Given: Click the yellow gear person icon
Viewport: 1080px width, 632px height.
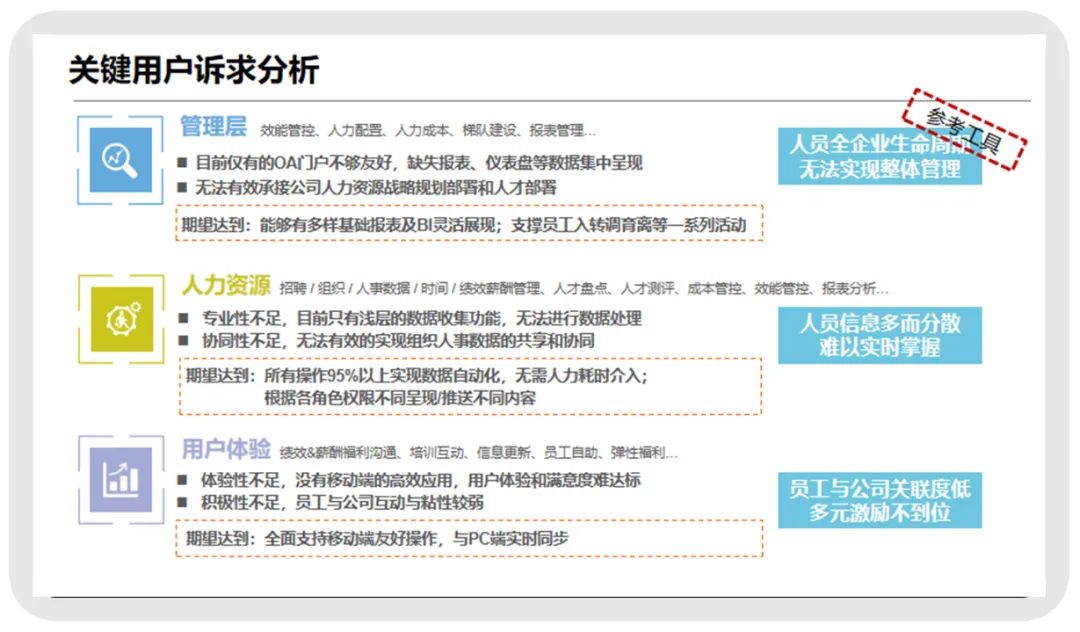Looking at the screenshot, I should coord(122,319).
